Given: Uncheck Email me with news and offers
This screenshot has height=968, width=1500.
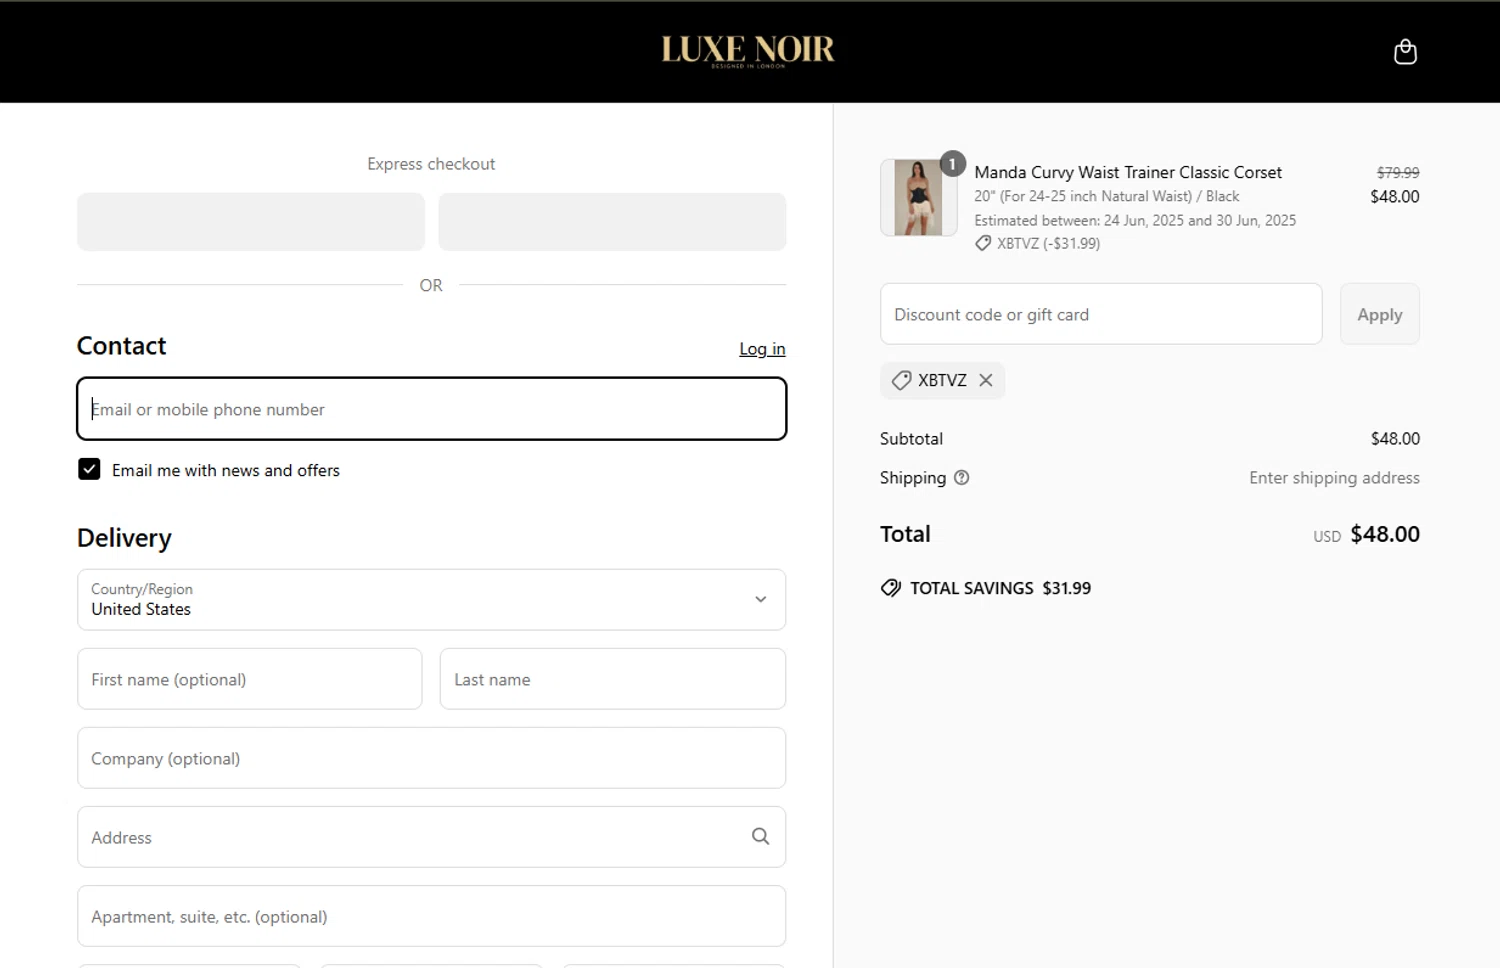Looking at the screenshot, I should 89,469.
